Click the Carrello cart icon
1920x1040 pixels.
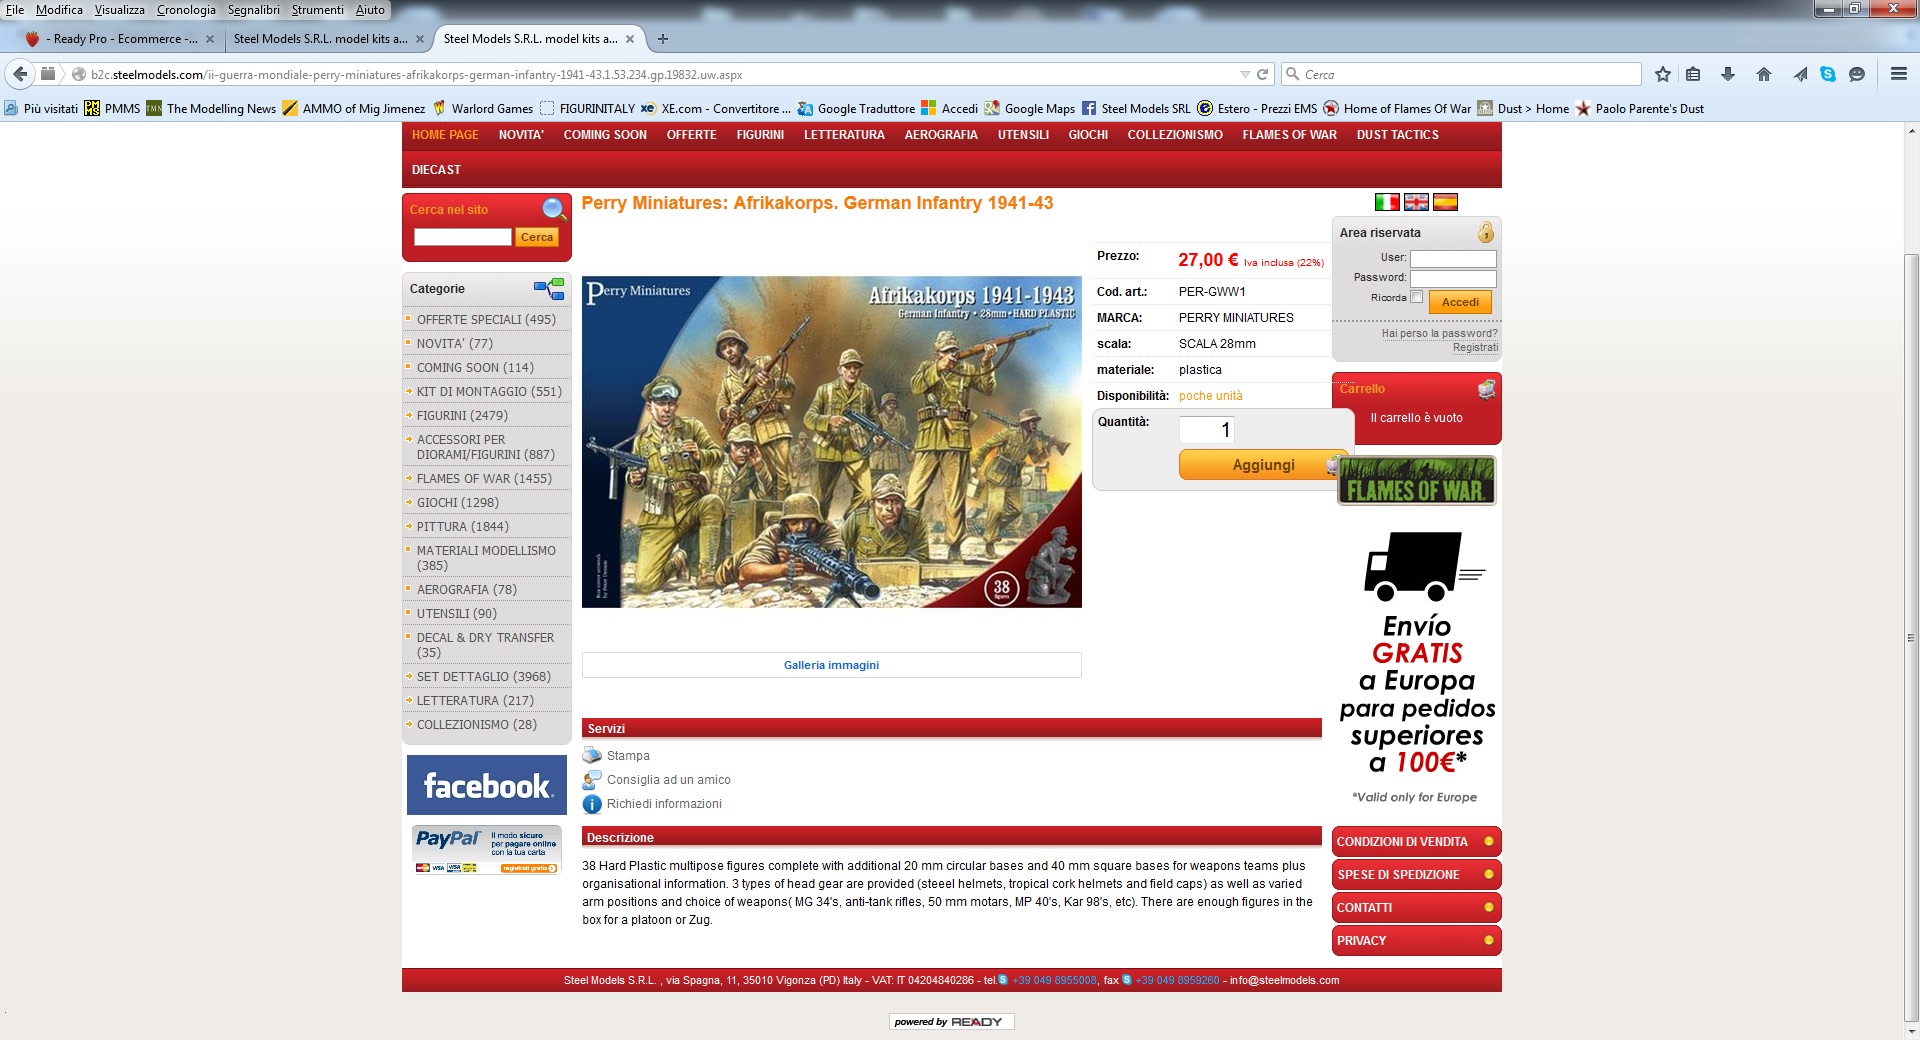pos(1487,389)
